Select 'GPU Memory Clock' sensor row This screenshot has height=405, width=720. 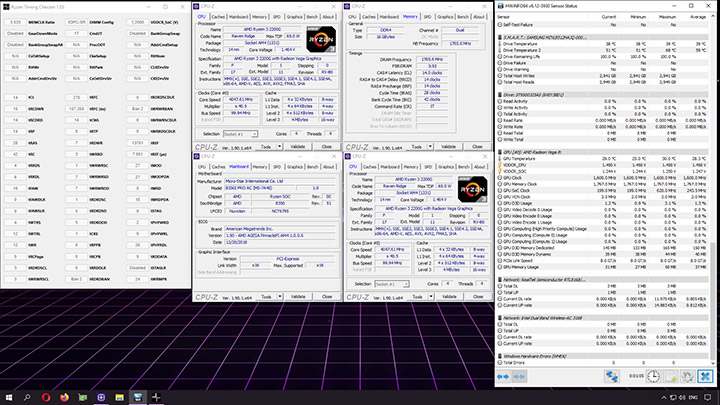point(603,184)
